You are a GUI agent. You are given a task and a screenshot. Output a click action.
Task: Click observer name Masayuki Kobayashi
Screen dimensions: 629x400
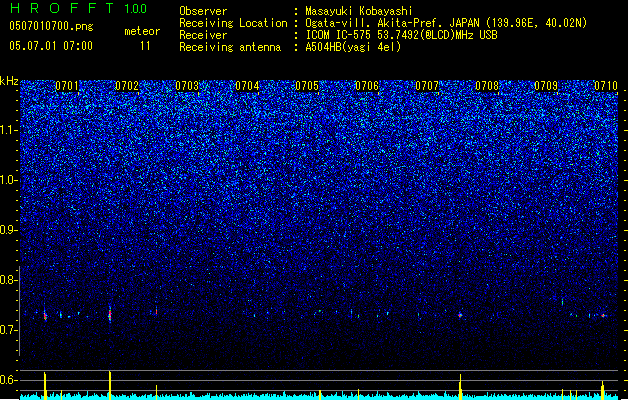tap(359, 11)
